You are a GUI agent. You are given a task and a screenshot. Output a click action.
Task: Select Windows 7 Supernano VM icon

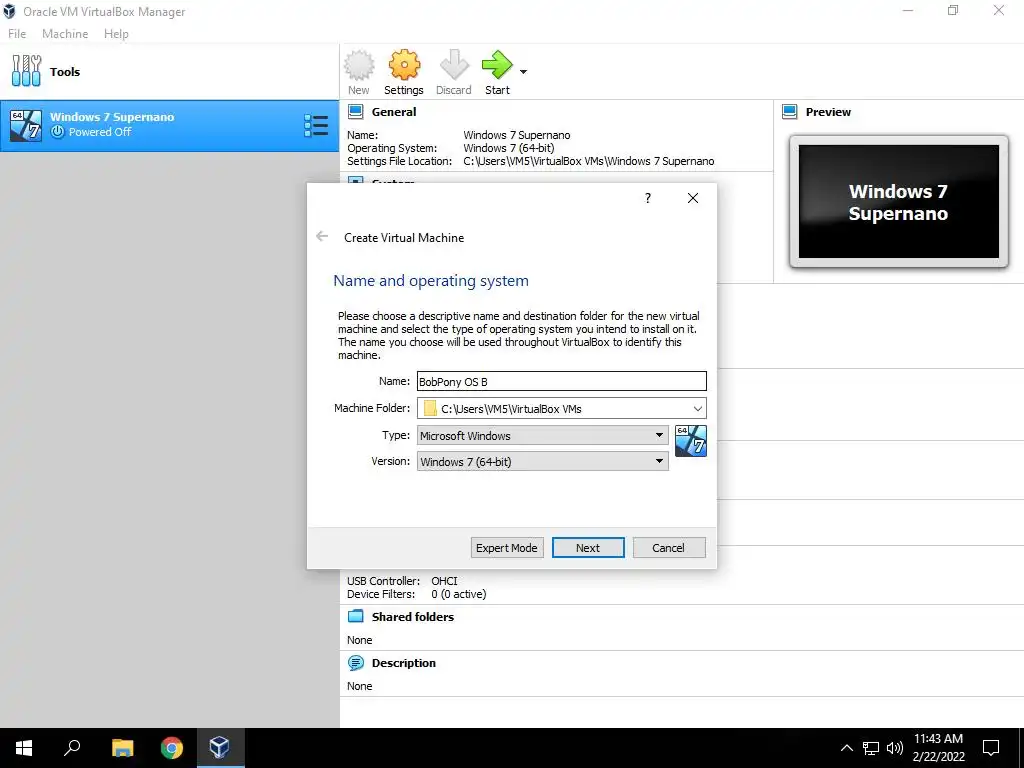26,125
